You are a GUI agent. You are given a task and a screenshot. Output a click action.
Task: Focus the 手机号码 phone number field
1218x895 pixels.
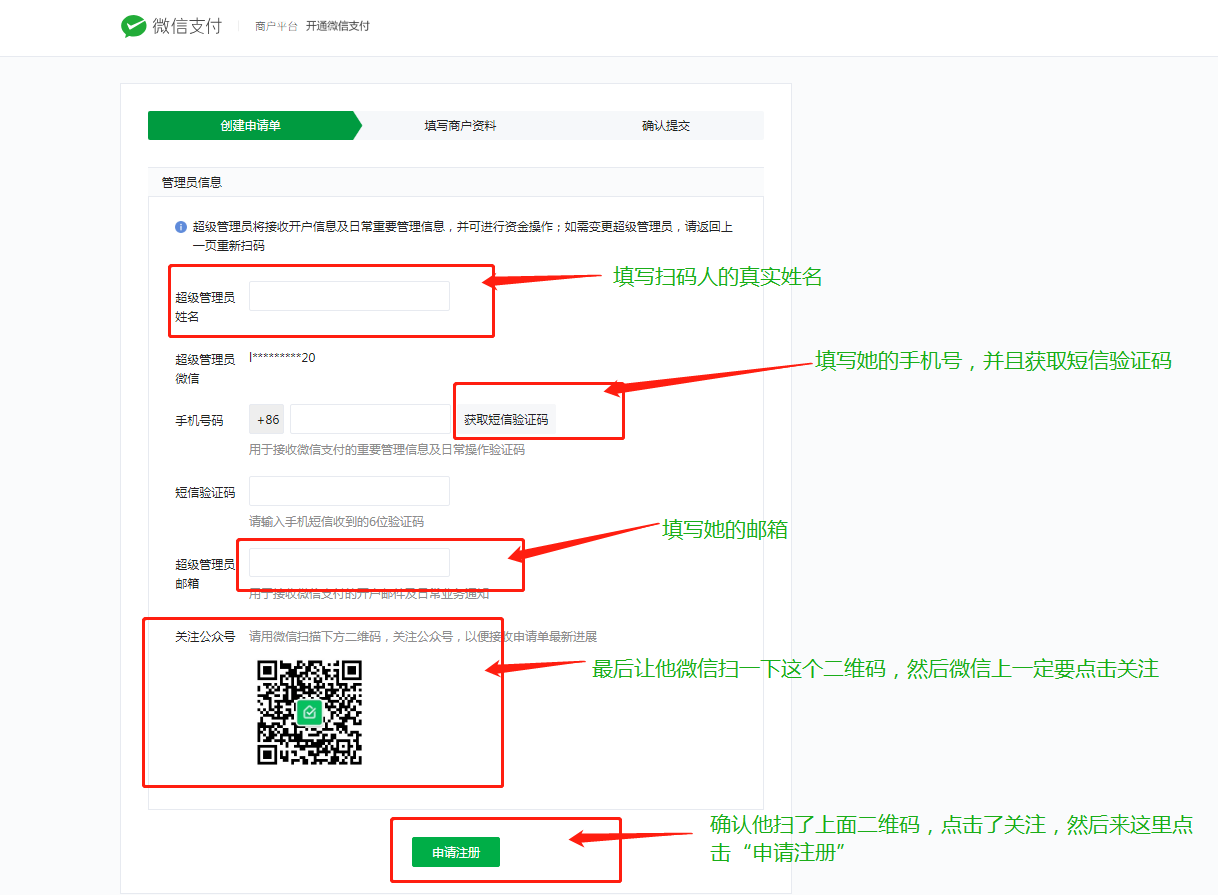[x=371, y=420]
